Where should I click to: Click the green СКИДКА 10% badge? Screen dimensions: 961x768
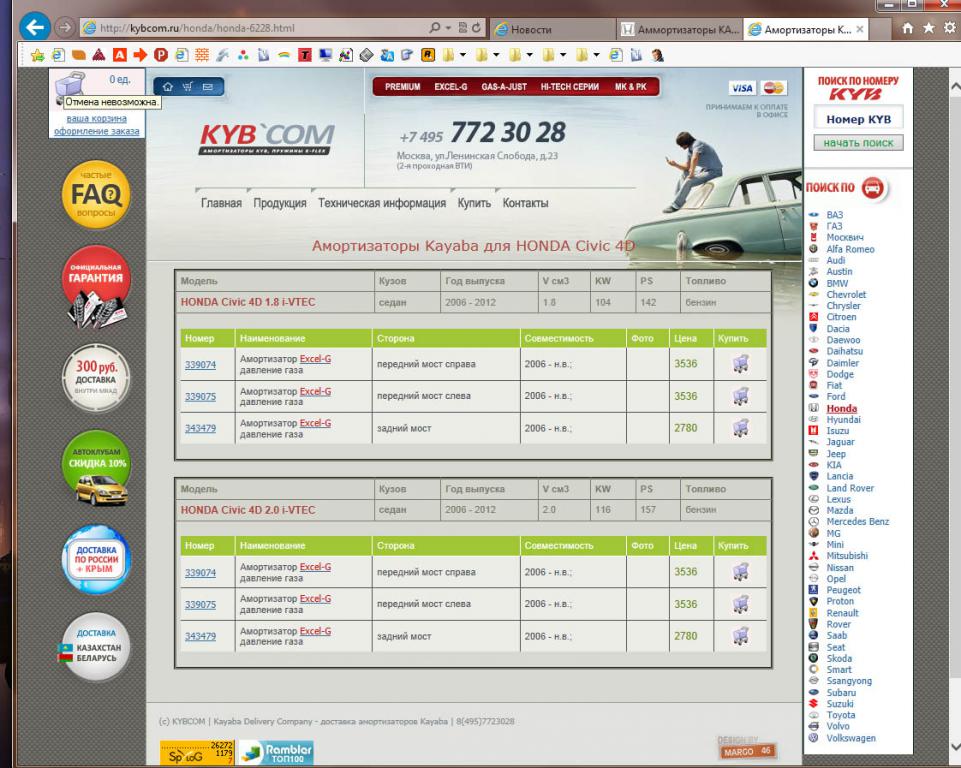coord(98,467)
